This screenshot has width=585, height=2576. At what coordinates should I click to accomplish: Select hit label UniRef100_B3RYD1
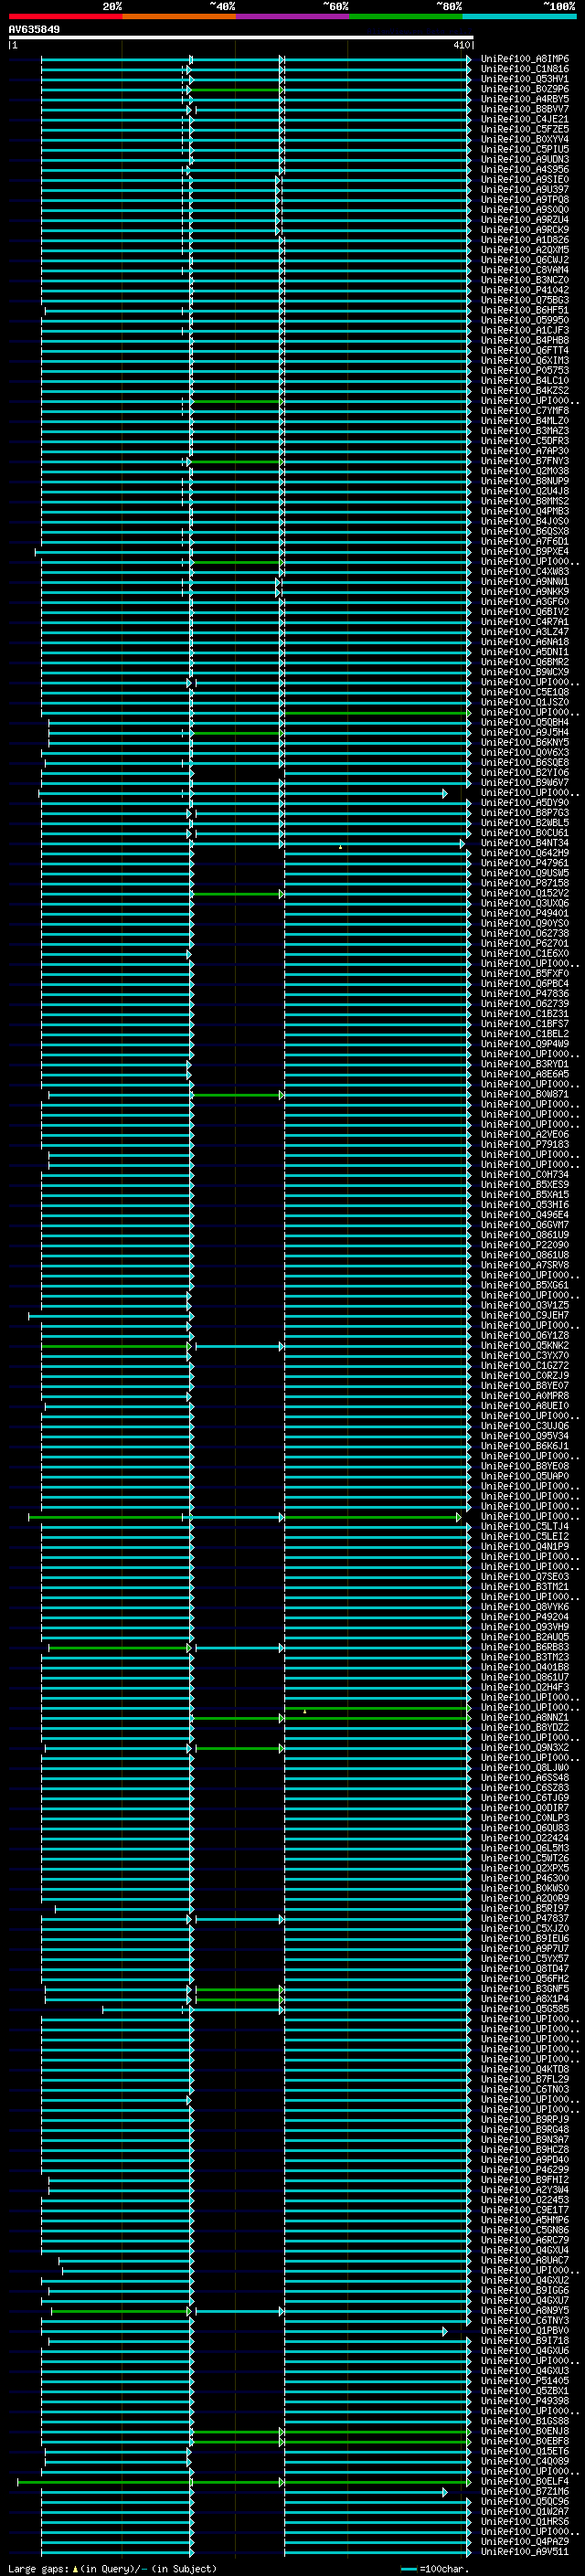coord(525,1064)
